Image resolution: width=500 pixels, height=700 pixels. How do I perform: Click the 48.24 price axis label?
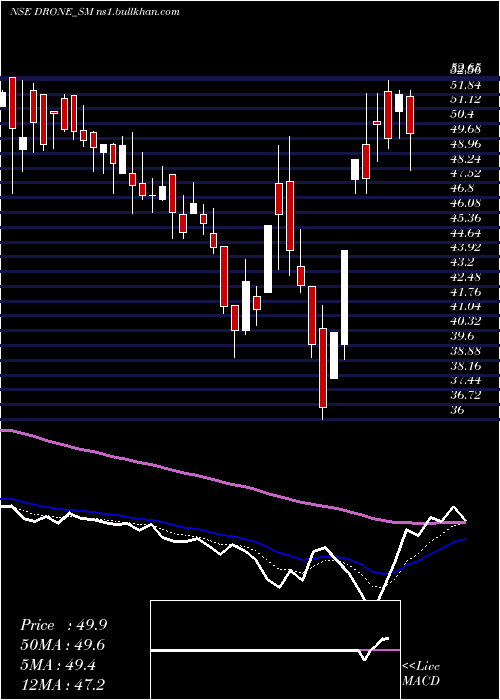466,159
